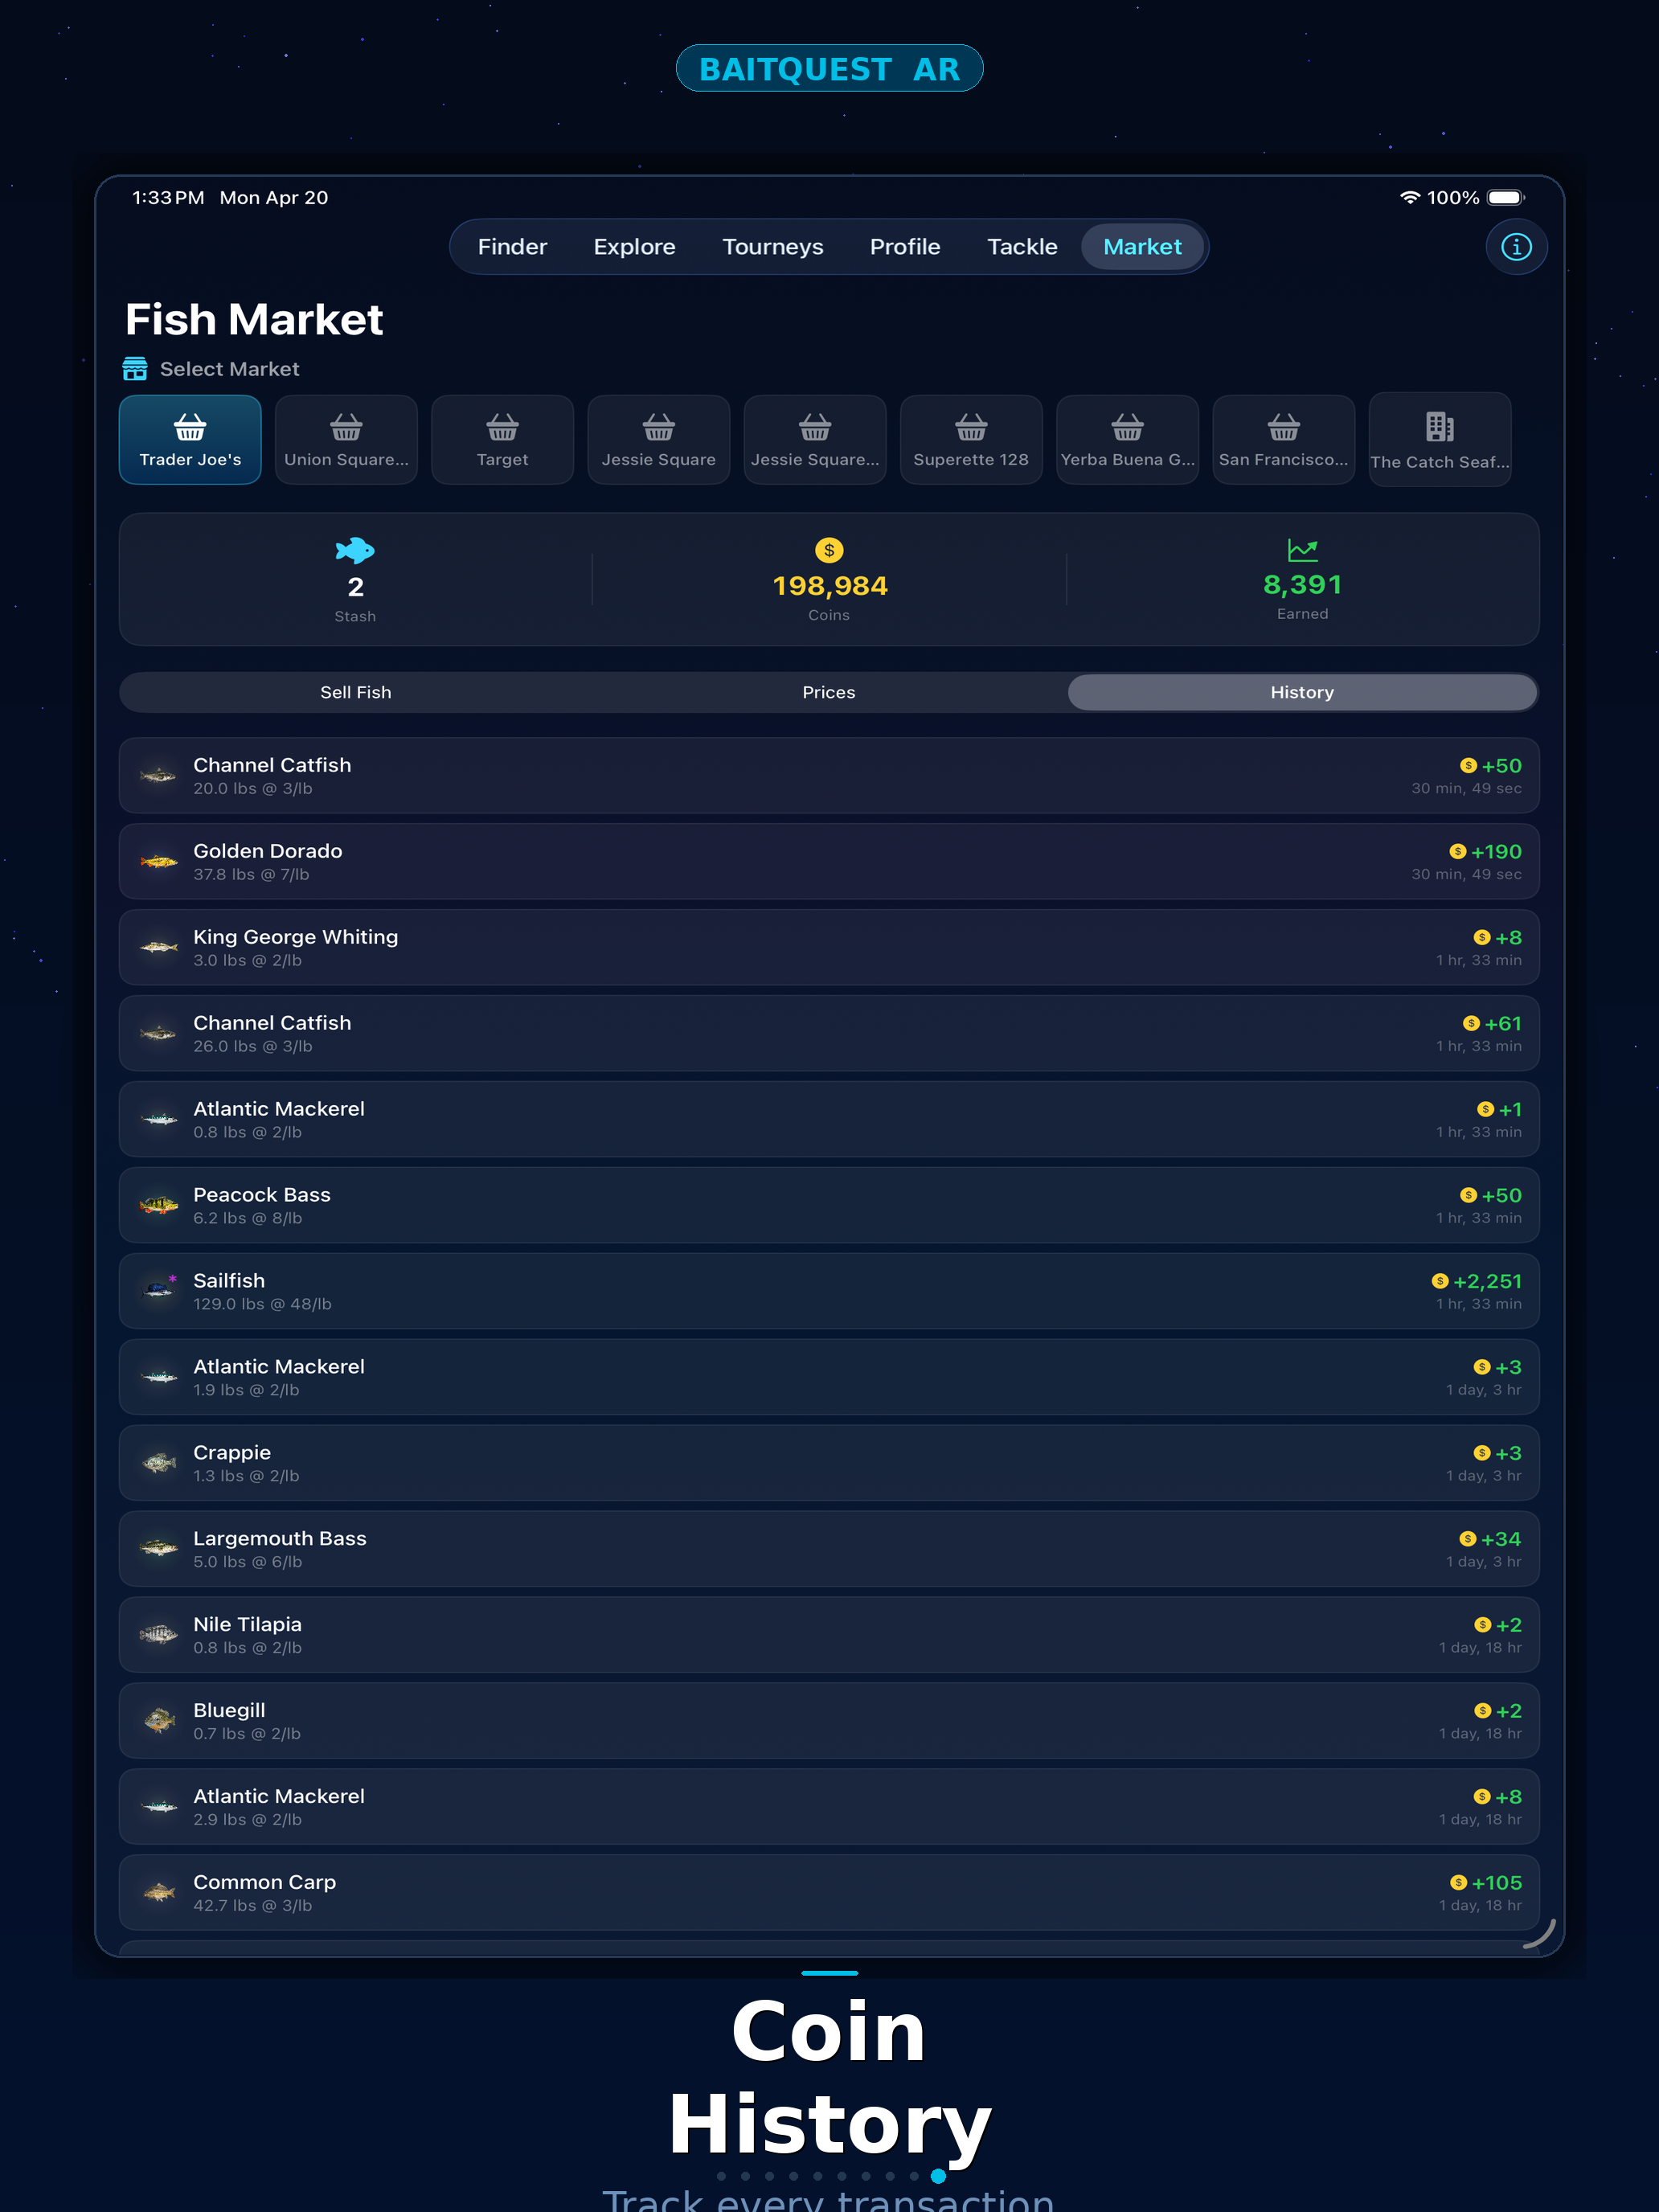Viewport: 1659px width, 2212px height.
Task: Open the info button icon
Action: [1516, 247]
